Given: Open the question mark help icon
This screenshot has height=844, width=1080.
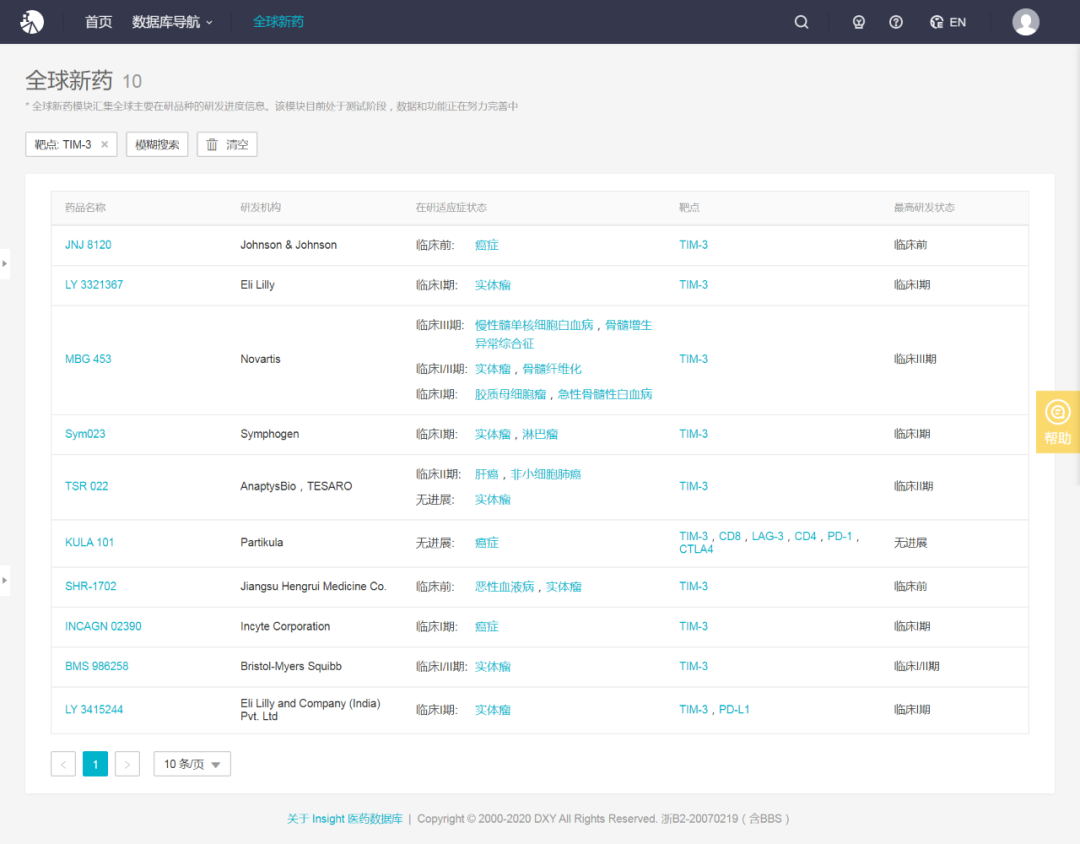Looking at the screenshot, I should coord(895,22).
